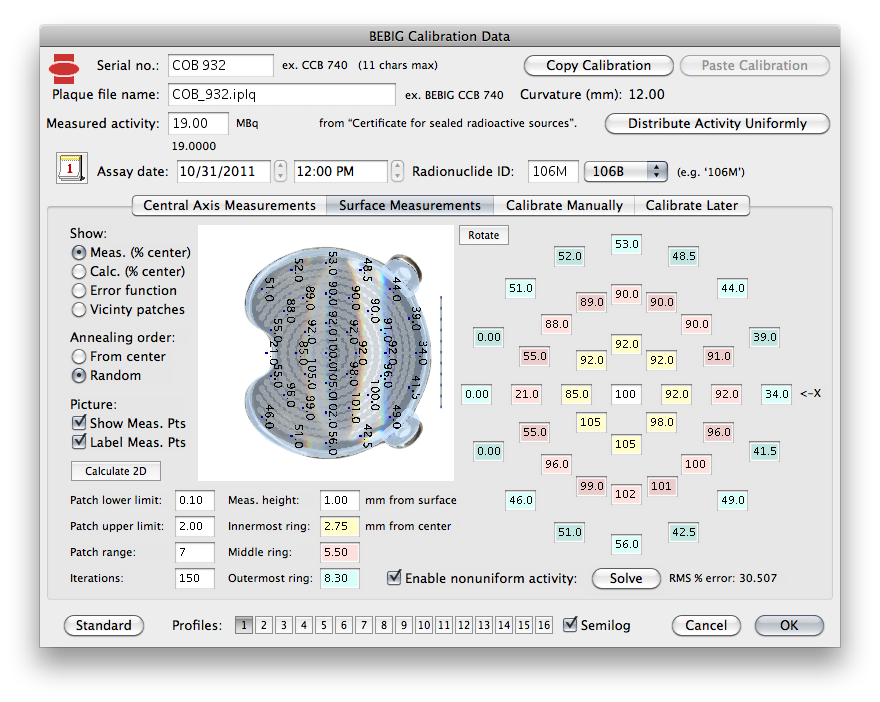Viewport: 880px width, 702px height.
Task: Select profile number 1
Action: click(244, 625)
